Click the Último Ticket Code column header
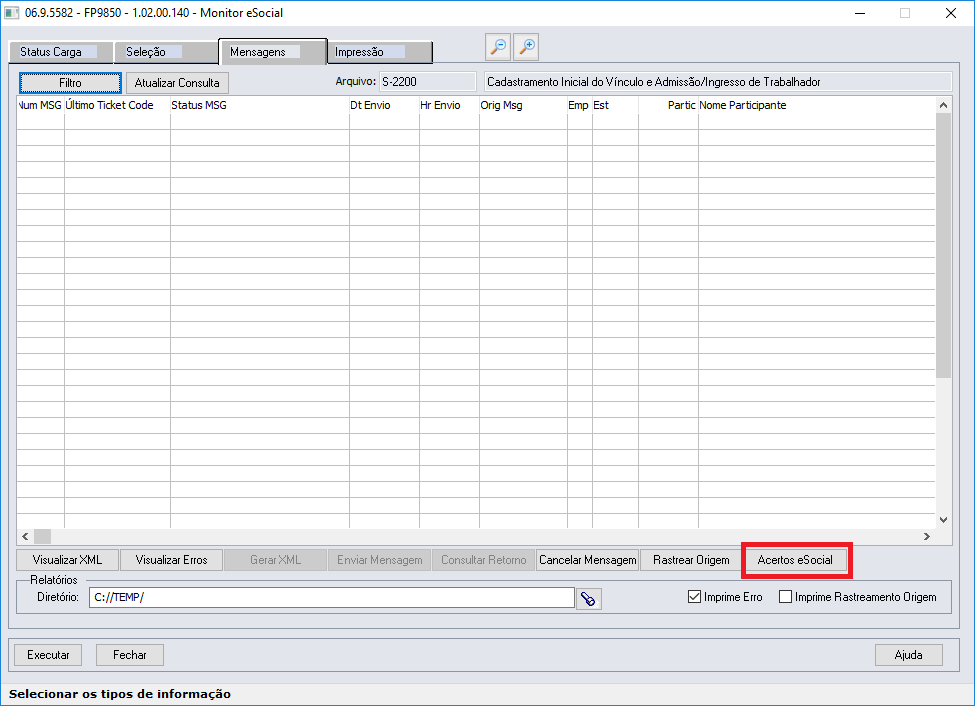Screen dimensions: 975x706 [x=118, y=105]
